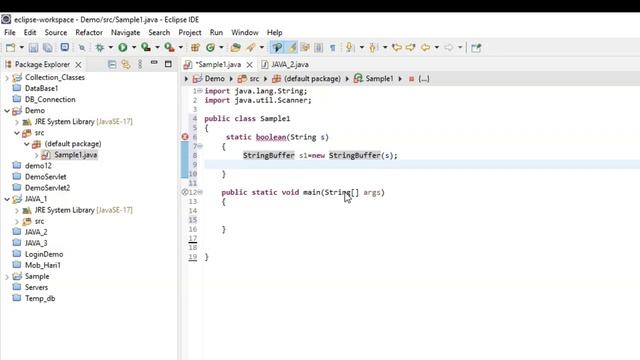Click the Previous Annotation icon

373,48
